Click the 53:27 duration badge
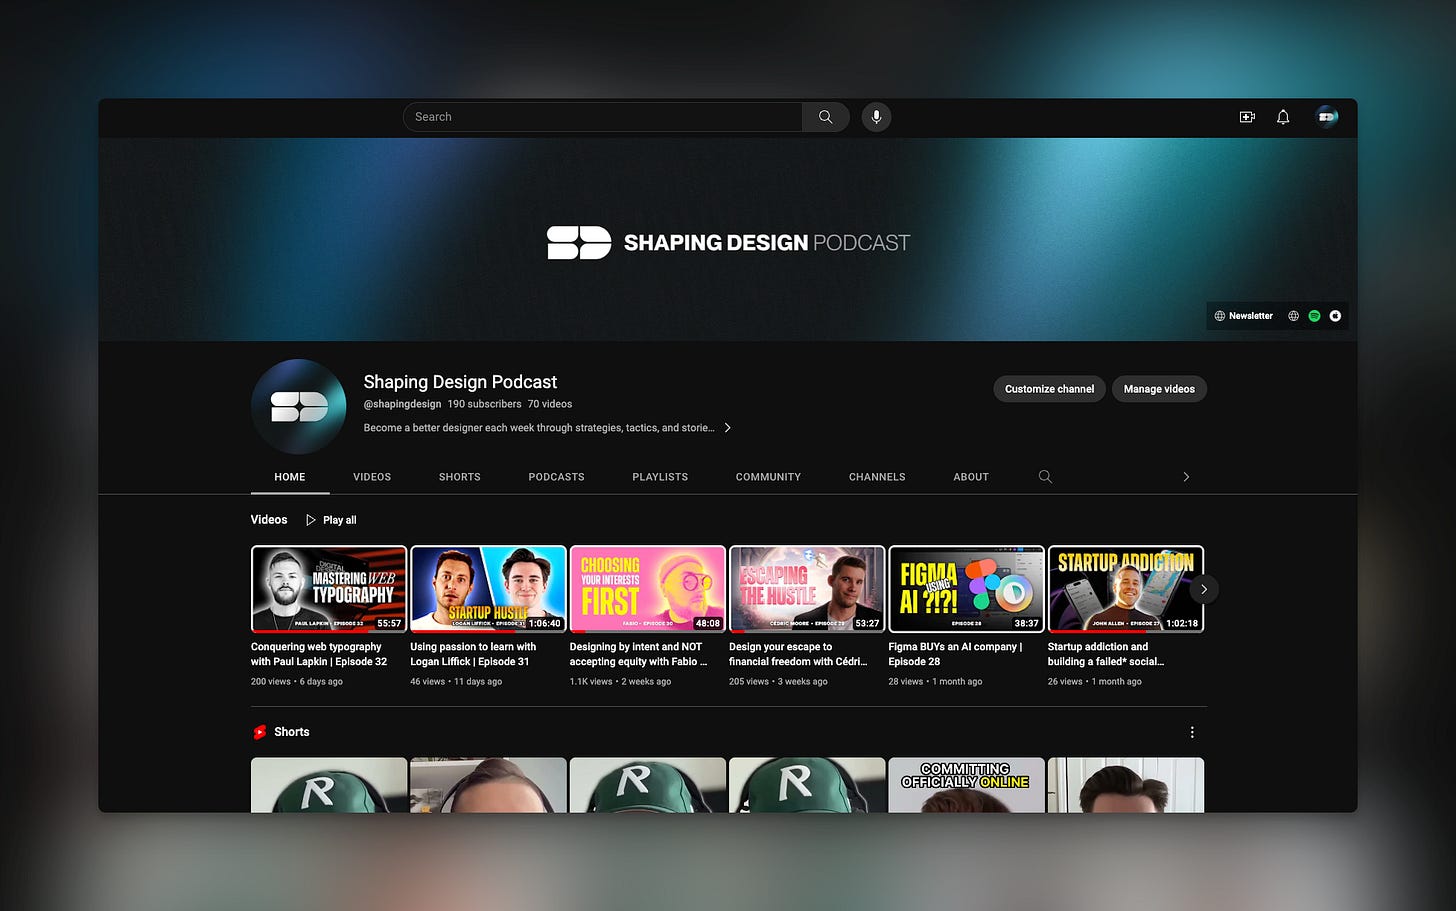1456x911 pixels. click(867, 623)
